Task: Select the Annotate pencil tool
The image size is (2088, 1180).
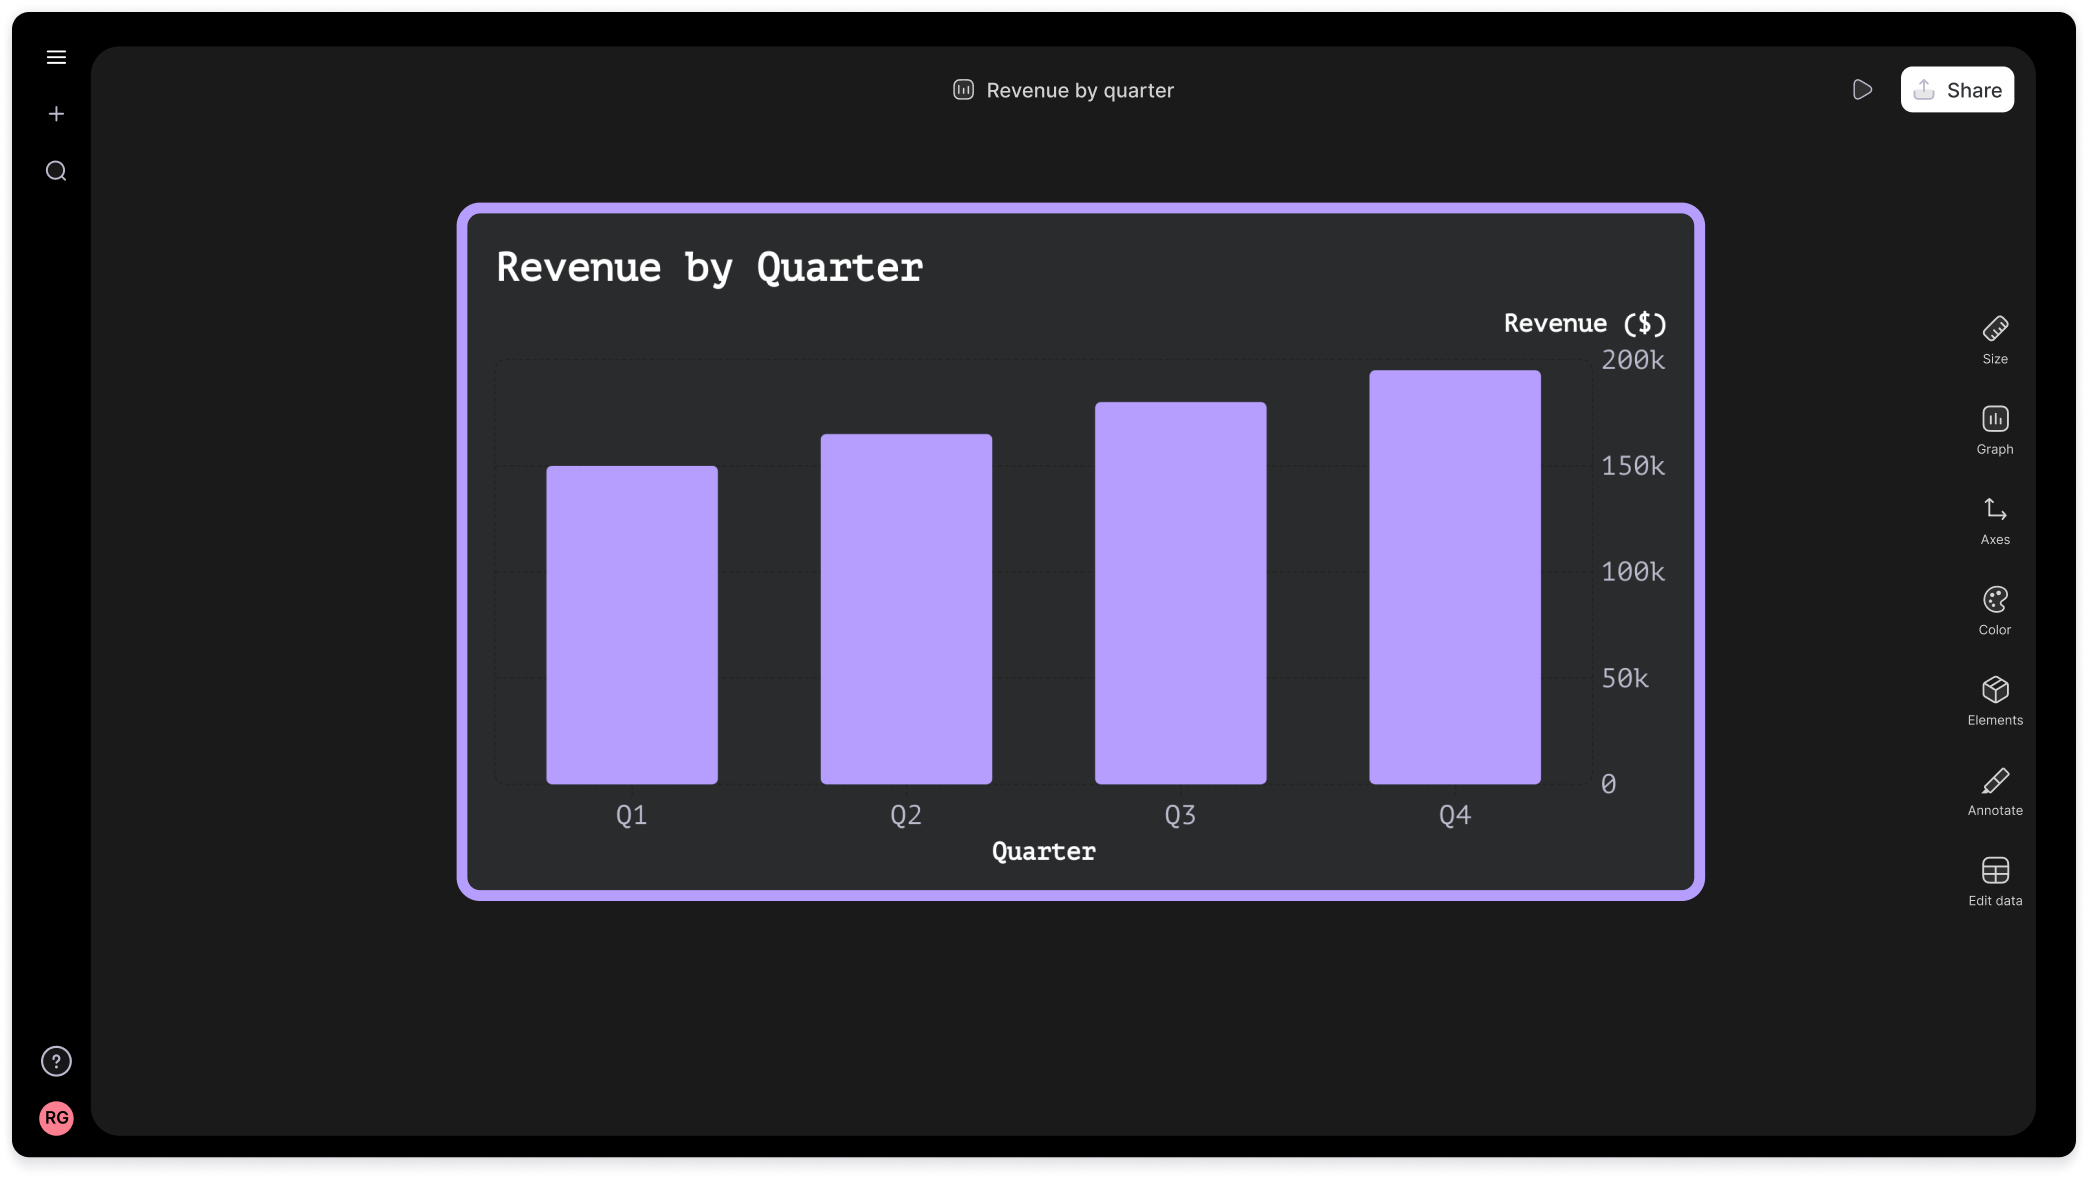Action: tap(1994, 791)
